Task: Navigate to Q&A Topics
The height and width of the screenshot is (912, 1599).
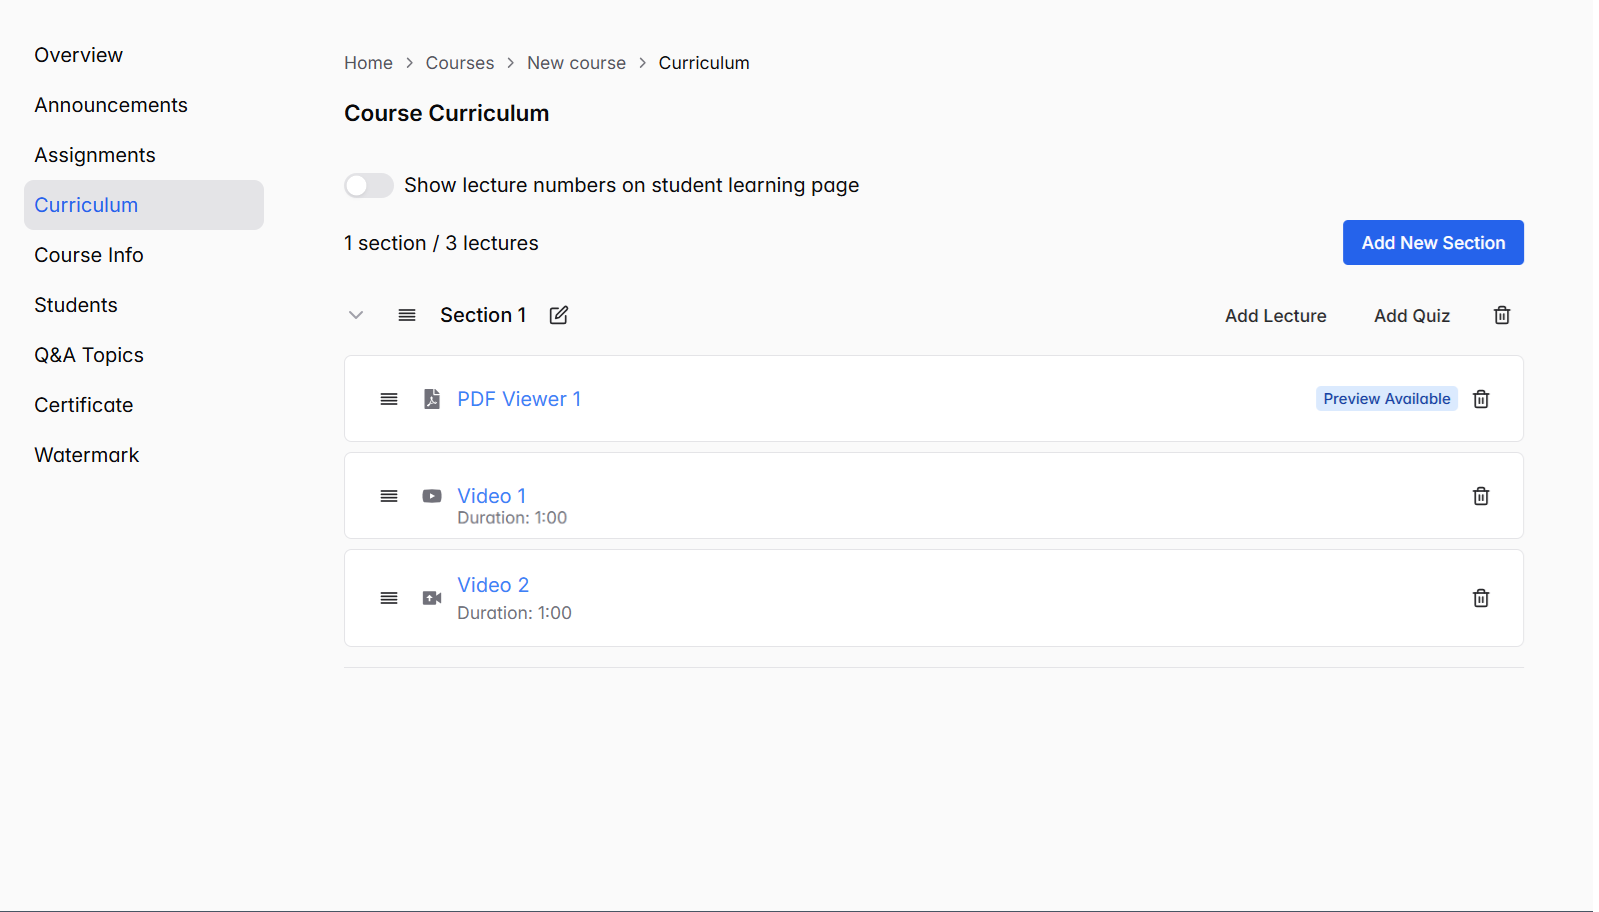Action: (144, 355)
